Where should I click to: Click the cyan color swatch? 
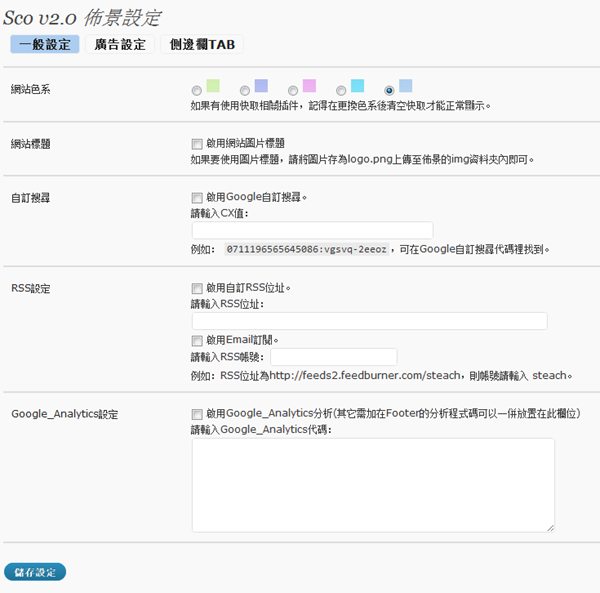click(357, 85)
